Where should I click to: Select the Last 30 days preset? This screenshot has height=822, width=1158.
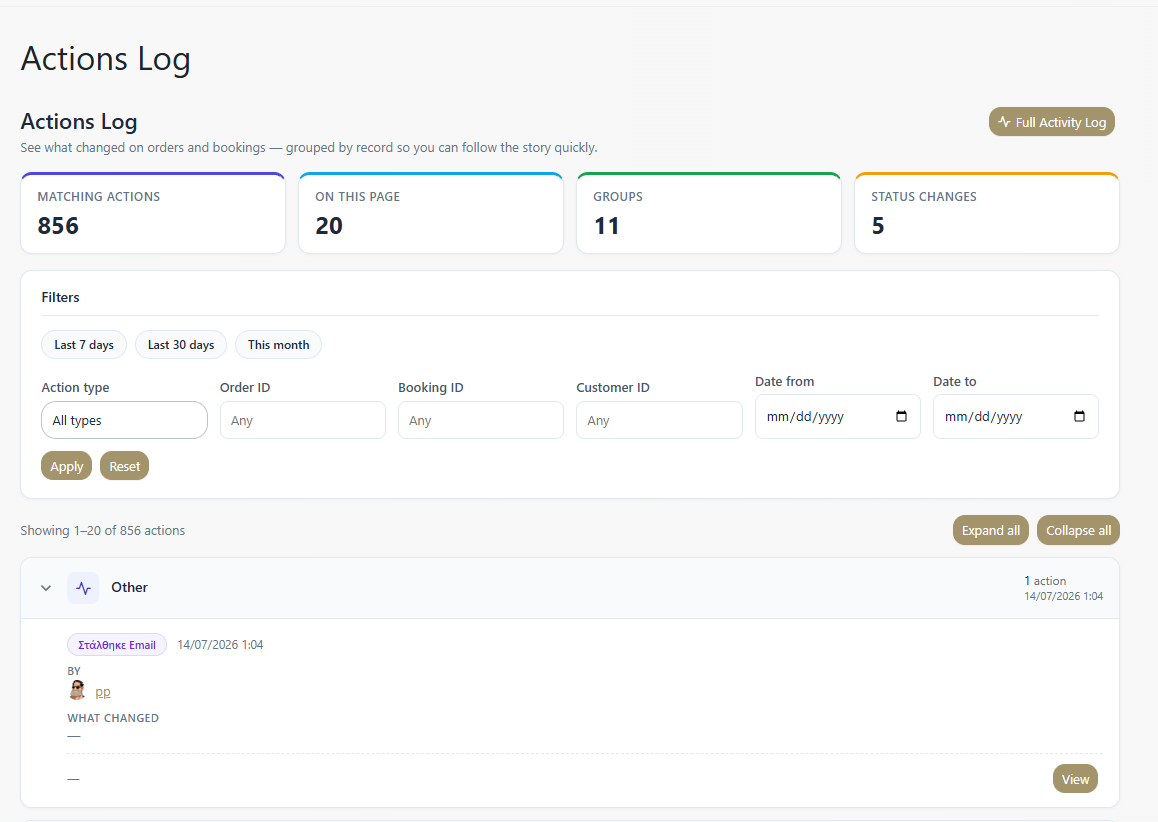coord(181,345)
